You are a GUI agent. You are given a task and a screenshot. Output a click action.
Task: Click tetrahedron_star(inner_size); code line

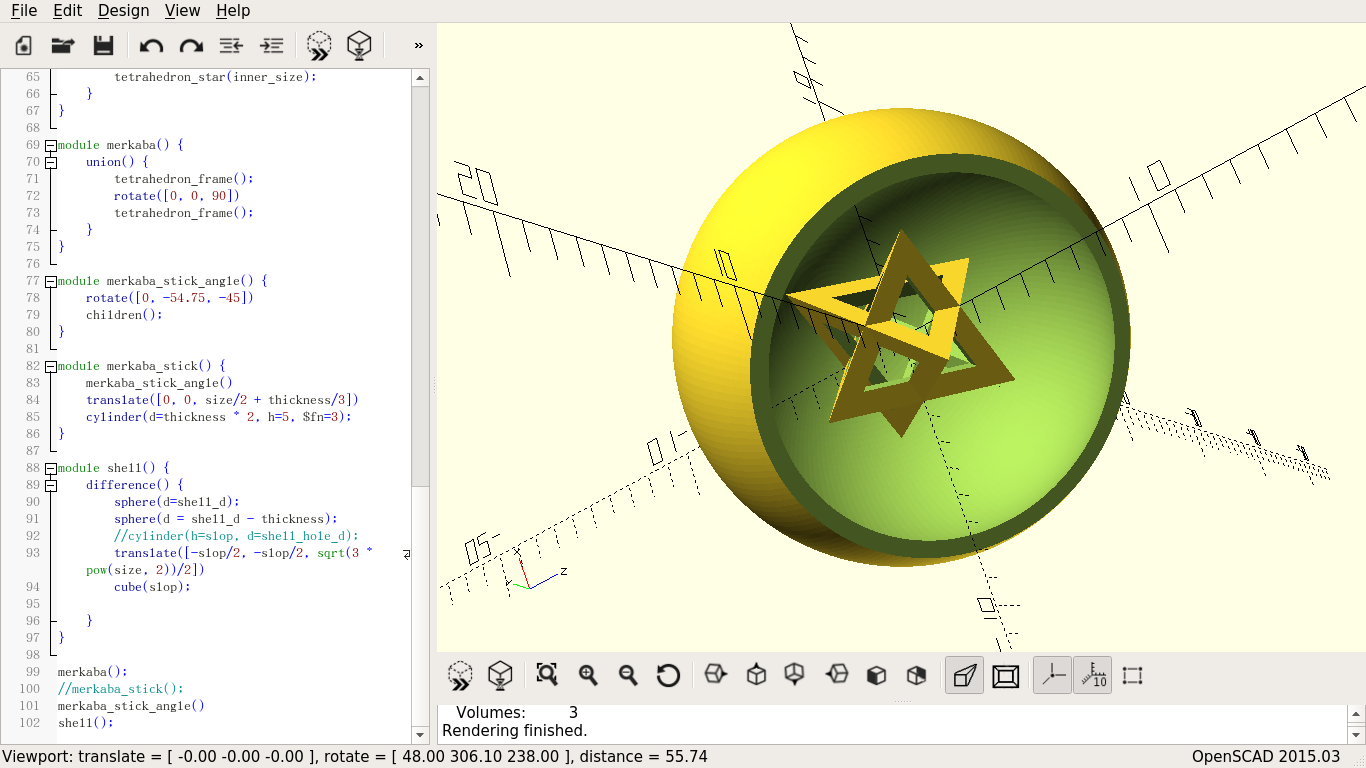(x=215, y=77)
